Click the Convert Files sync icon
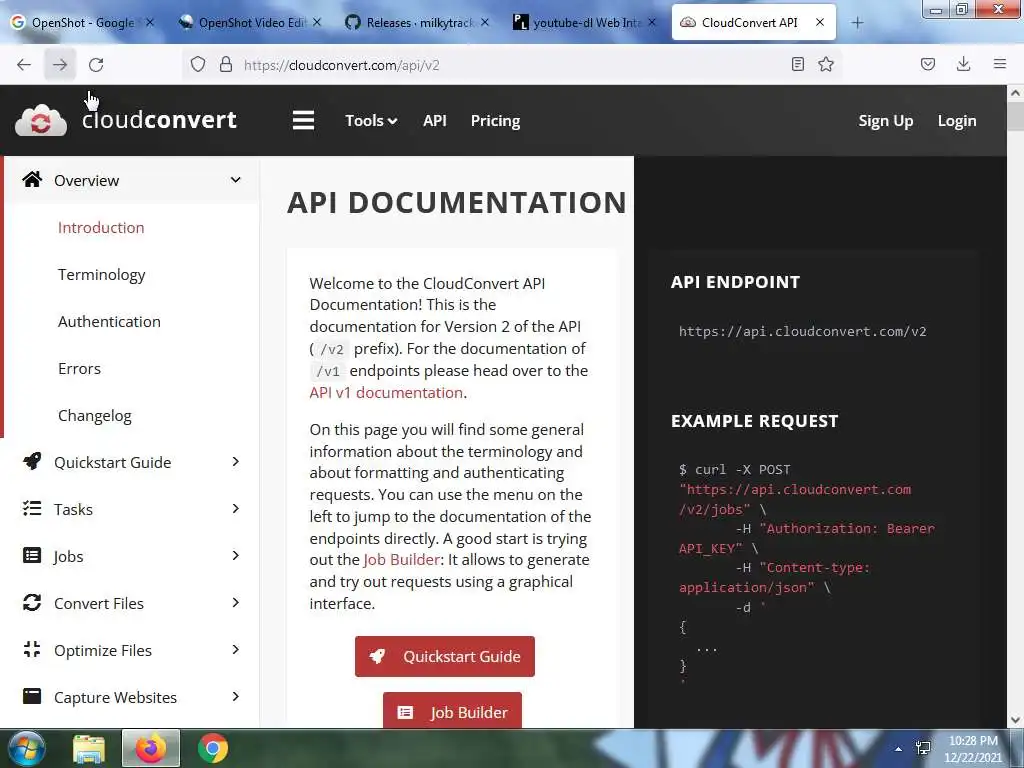Image resolution: width=1024 pixels, height=768 pixels. 32,602
